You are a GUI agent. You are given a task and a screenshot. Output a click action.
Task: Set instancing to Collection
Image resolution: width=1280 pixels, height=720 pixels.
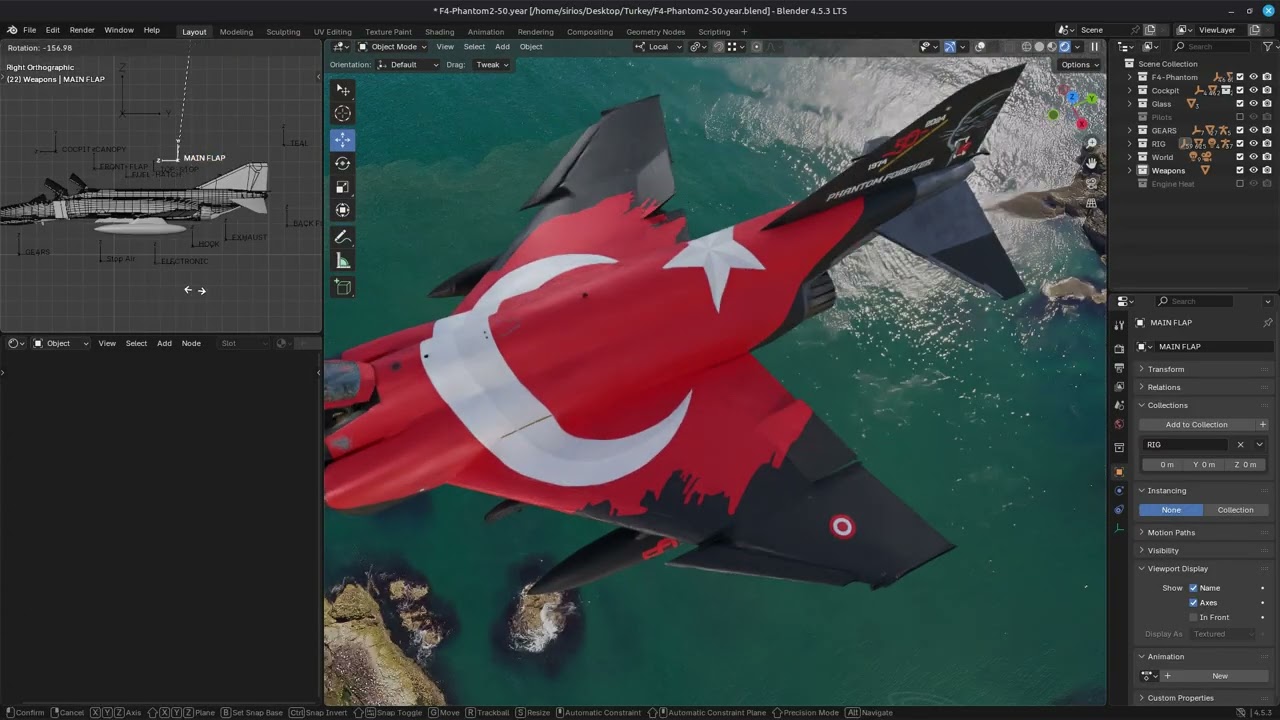pos(1235,510)
